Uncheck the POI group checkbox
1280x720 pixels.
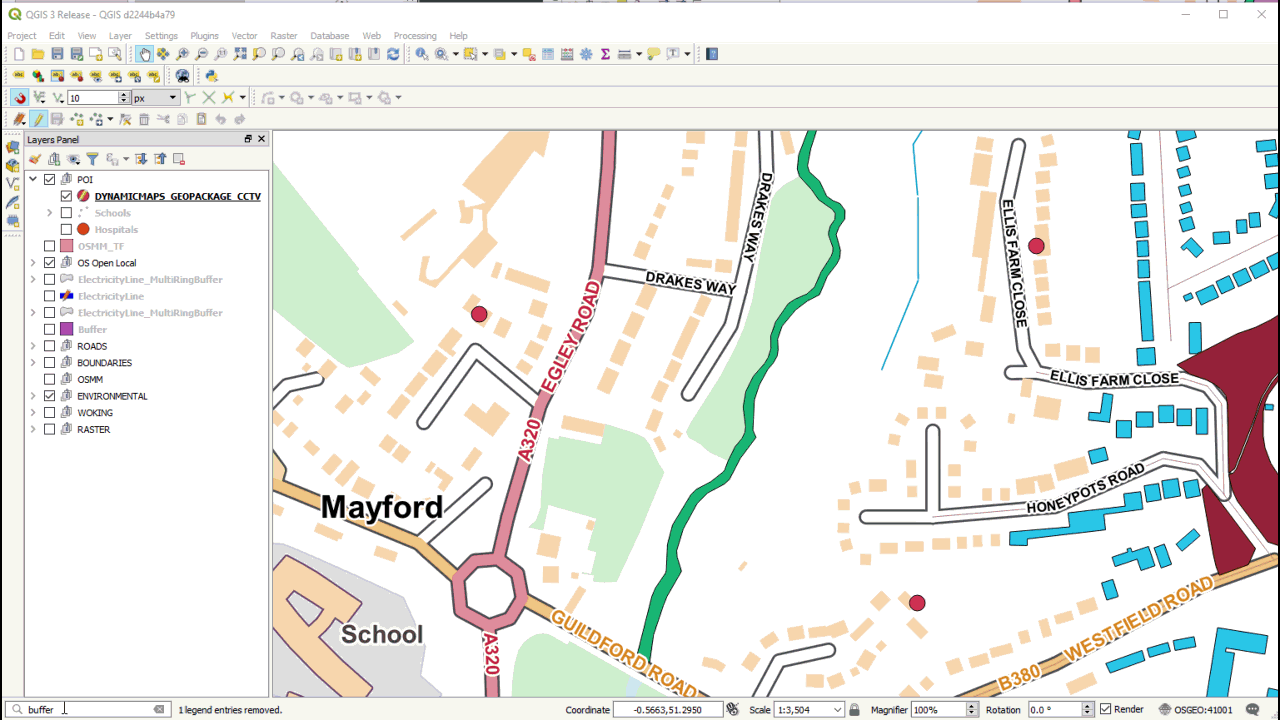point(50,180)
